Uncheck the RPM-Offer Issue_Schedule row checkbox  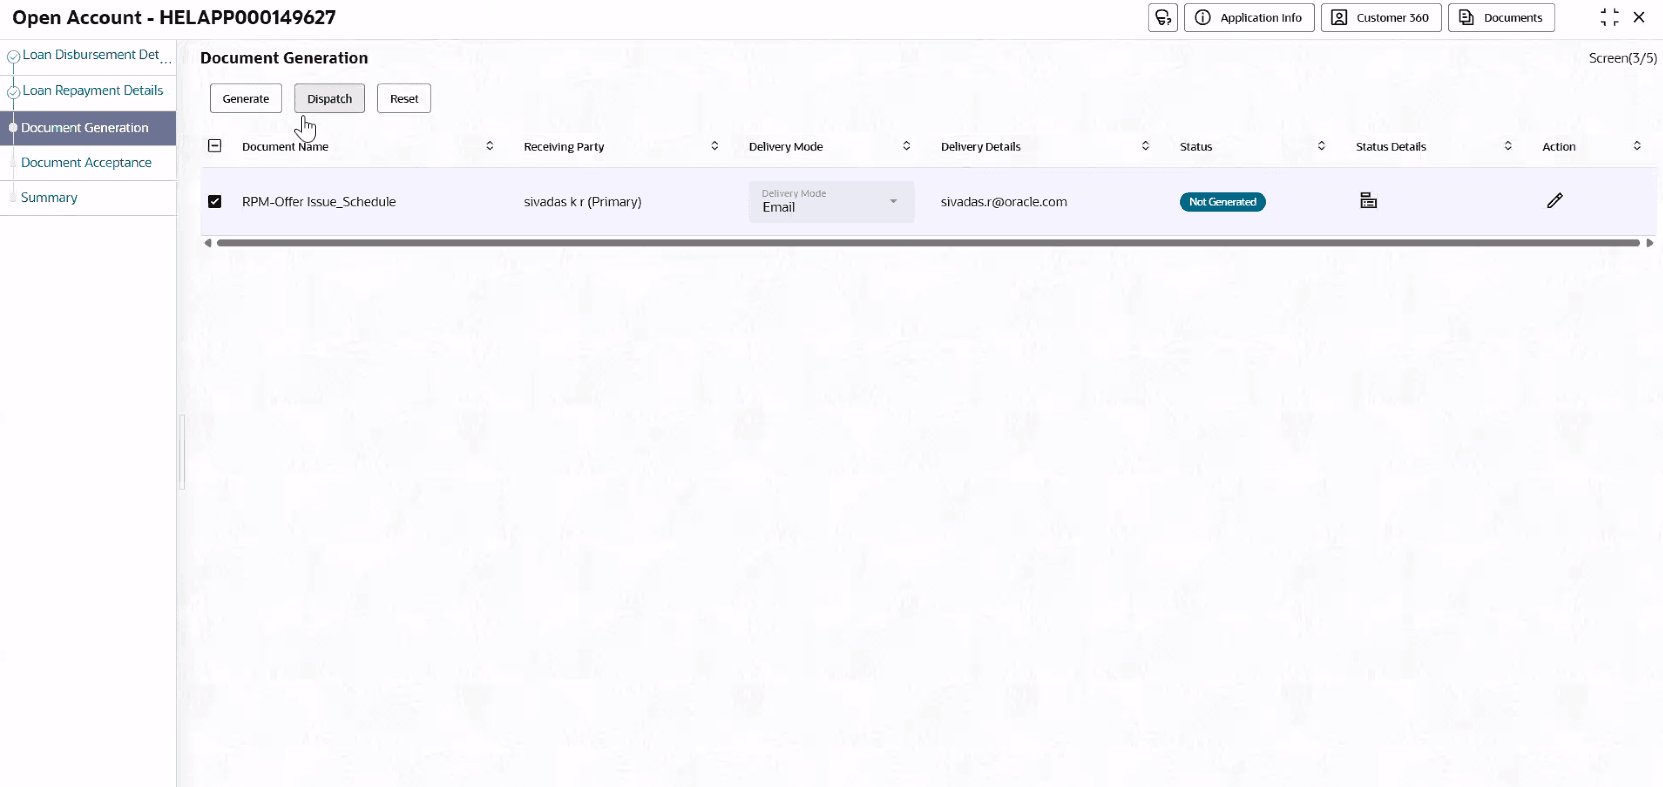click(215, 201)
